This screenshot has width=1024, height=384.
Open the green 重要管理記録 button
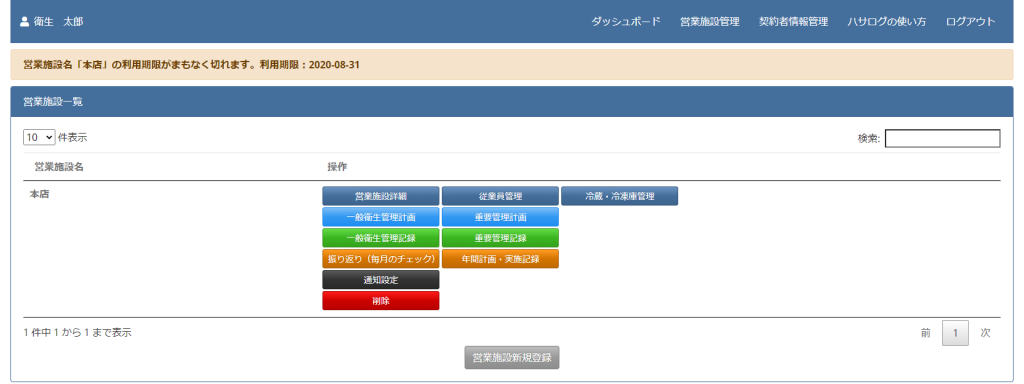coord(500,238)
